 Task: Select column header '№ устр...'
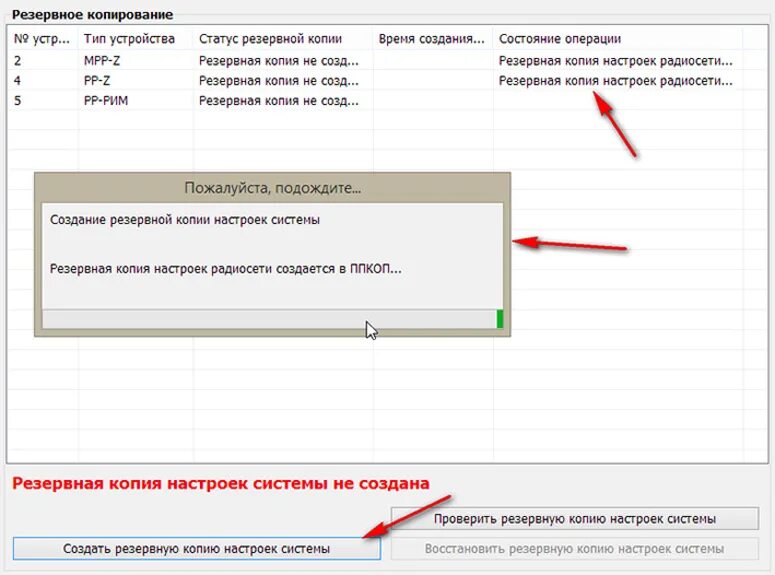pyautogui.click(x=42, y=39)
